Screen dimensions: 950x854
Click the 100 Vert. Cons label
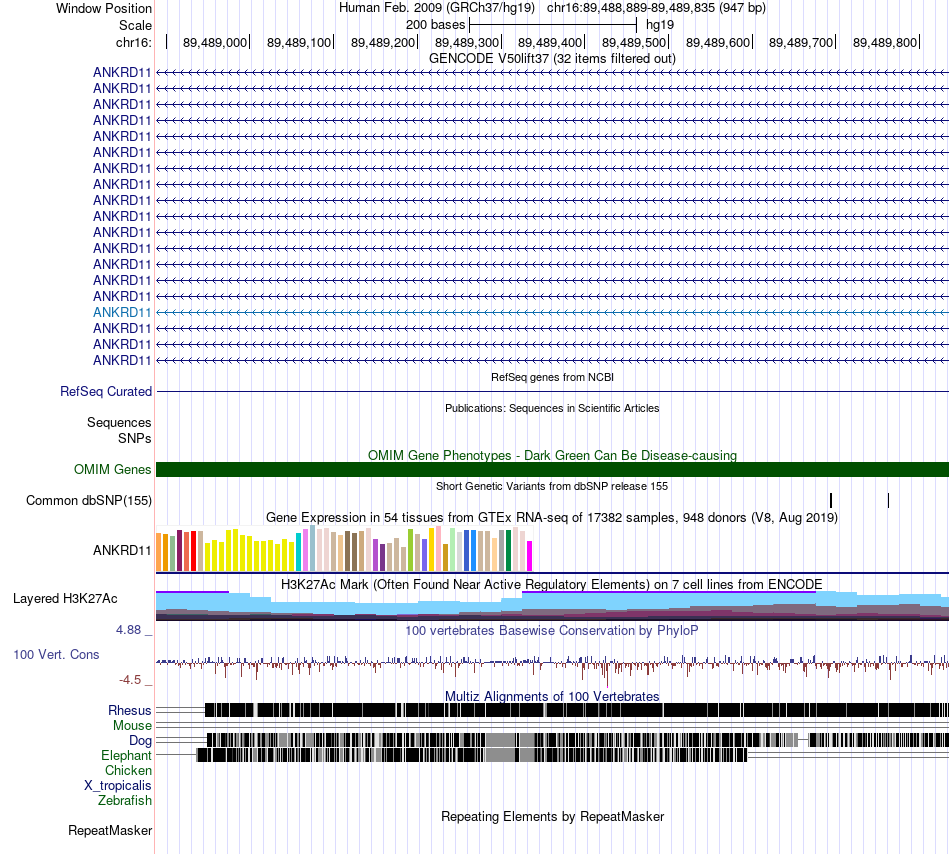click(56, 655)
